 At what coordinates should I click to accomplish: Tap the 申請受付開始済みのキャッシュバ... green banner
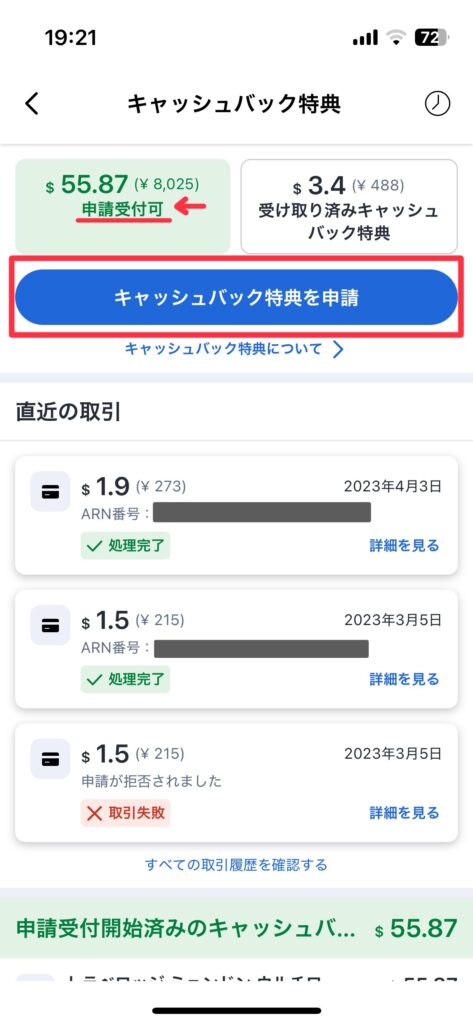point(236,927)
